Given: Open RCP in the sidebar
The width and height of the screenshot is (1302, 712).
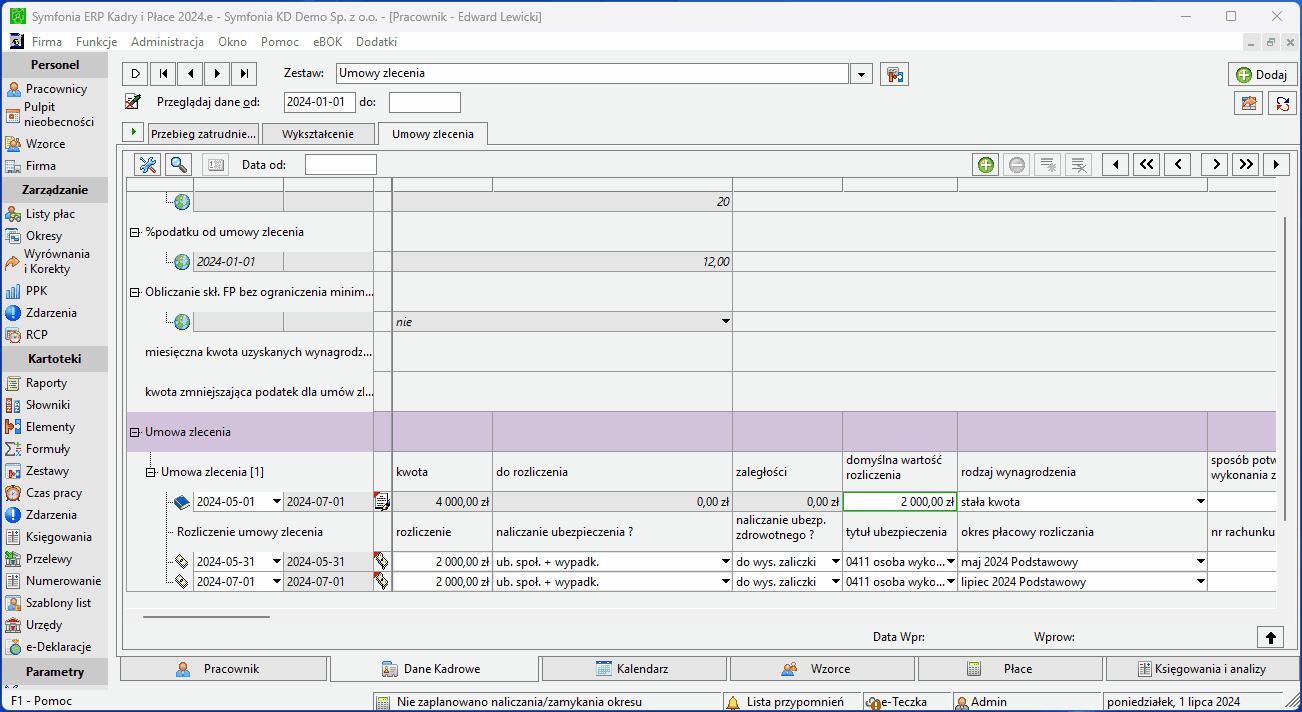Looking at the screenshot, I should tap(27, 335).
